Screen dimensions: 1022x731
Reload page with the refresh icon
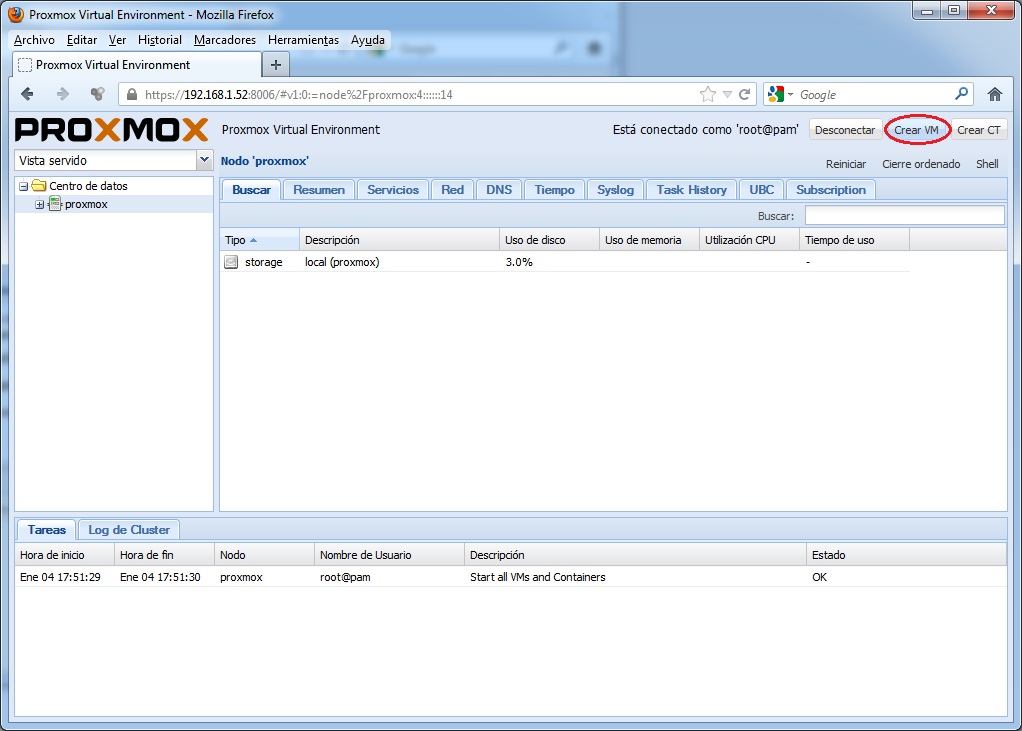(744, 94)
